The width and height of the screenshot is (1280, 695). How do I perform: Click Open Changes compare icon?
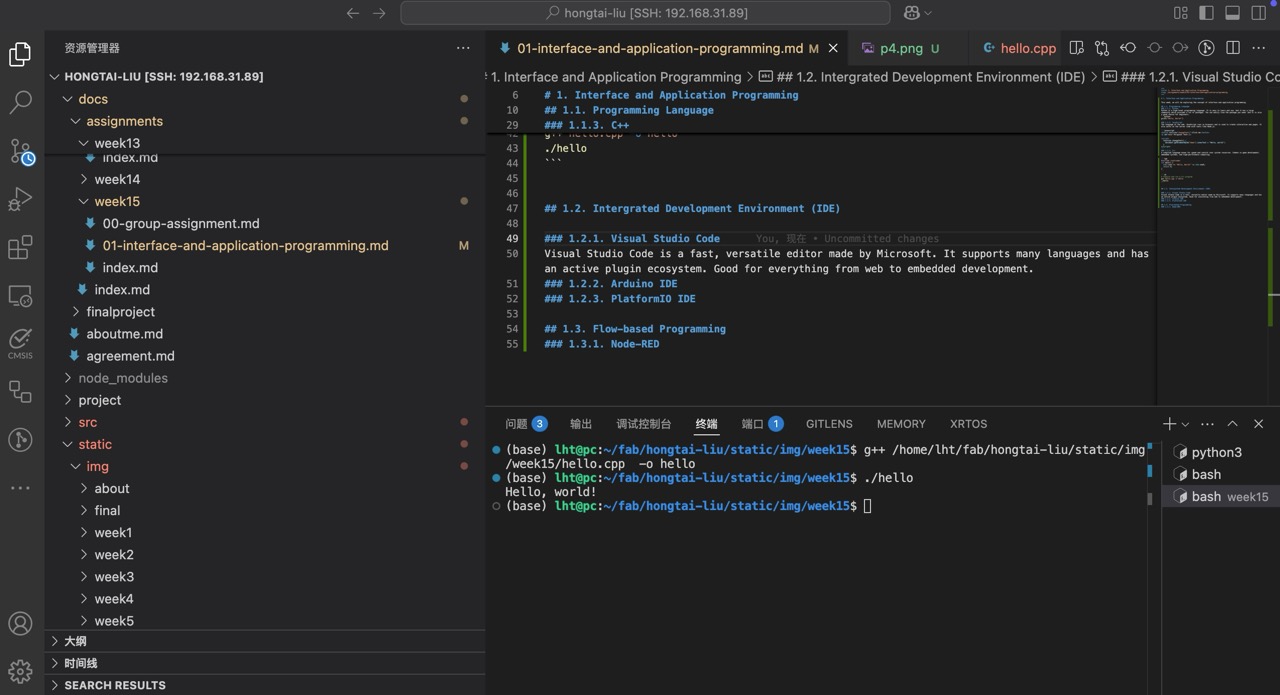pyautogui.click(x=1102, y=48)
